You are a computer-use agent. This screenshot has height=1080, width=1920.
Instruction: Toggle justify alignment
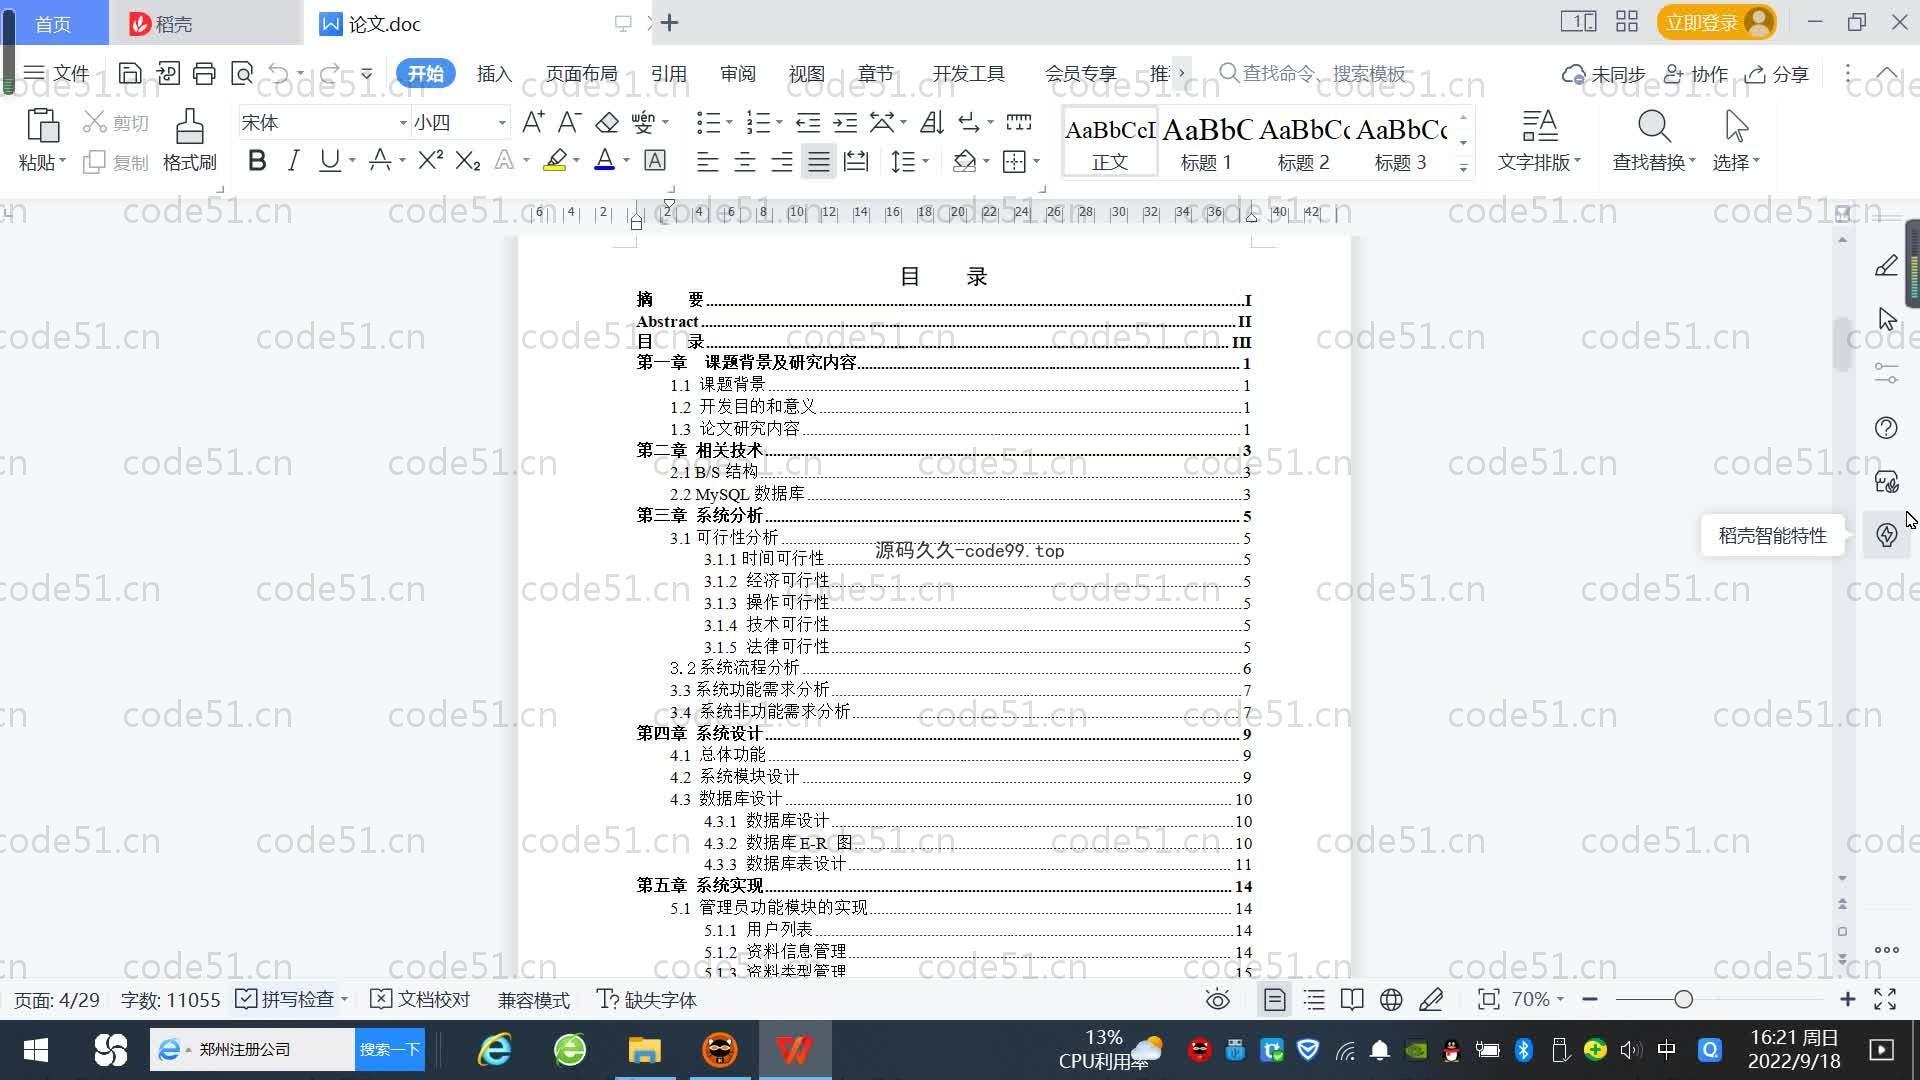click(819, 161)
